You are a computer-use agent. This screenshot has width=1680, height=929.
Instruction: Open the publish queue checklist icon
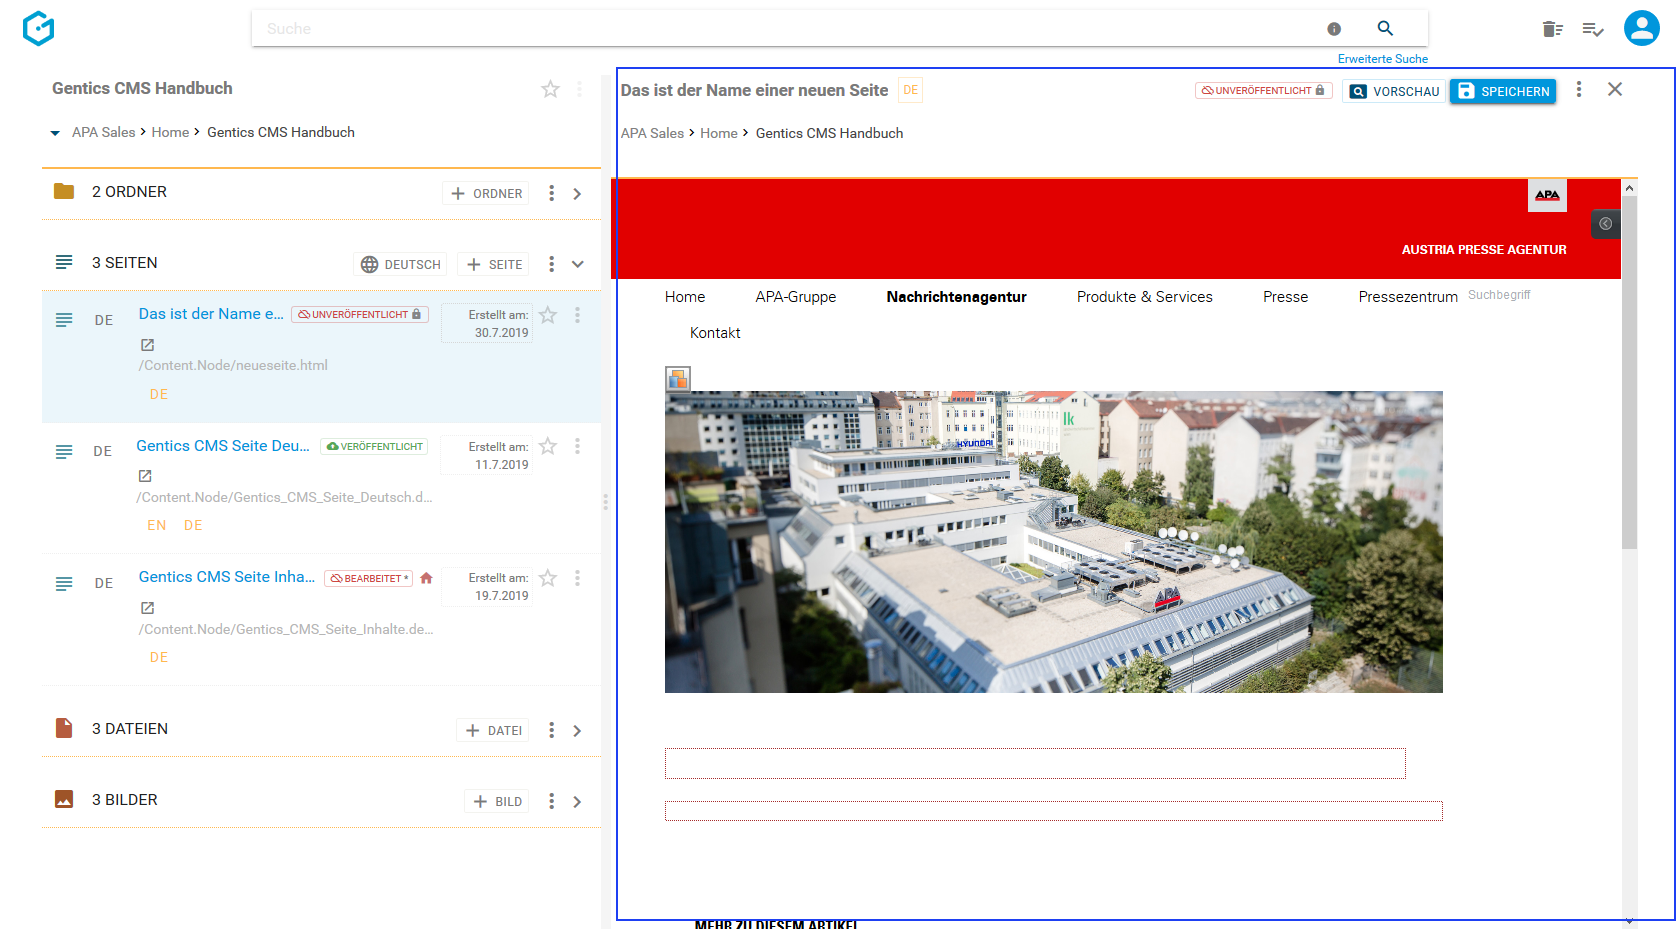click(x=1593, y=29)
